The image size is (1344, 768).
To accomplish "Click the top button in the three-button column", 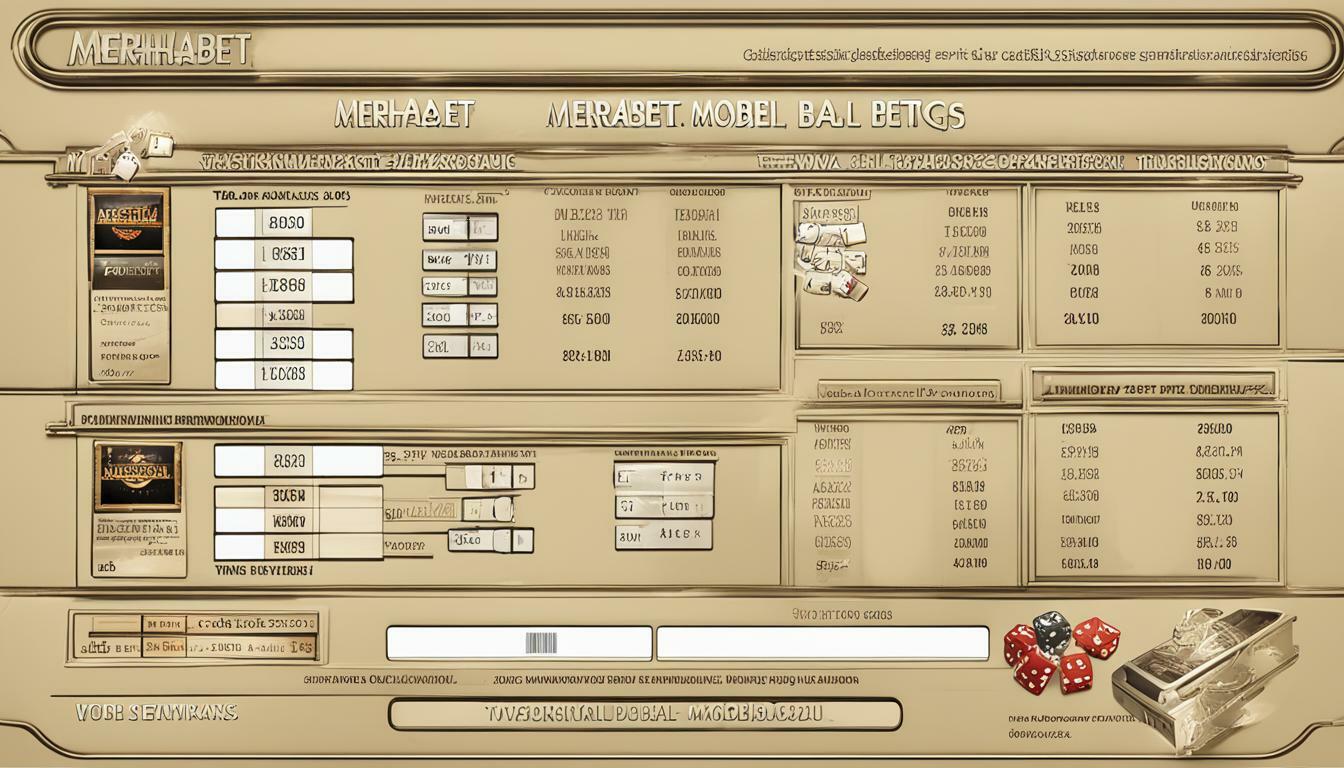I will point(663,476).
